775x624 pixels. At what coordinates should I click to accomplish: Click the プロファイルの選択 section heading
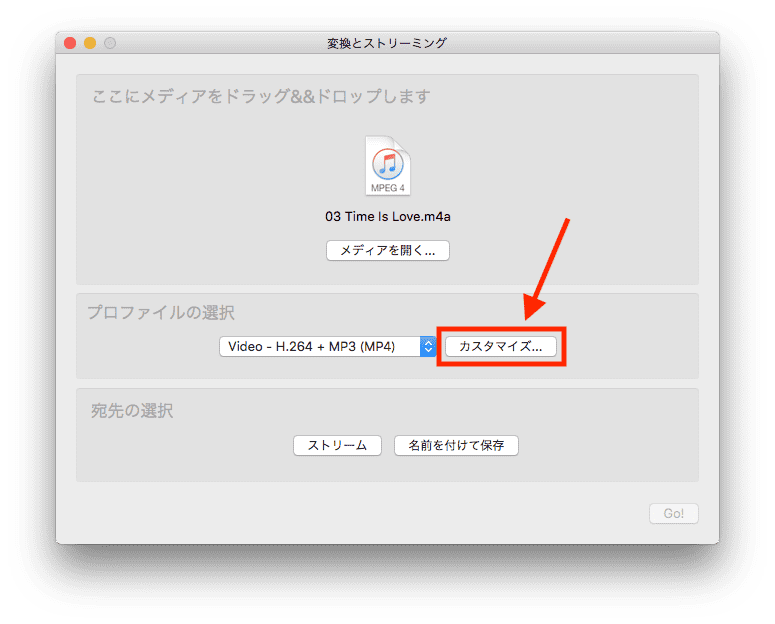click(x=161, y=312)
